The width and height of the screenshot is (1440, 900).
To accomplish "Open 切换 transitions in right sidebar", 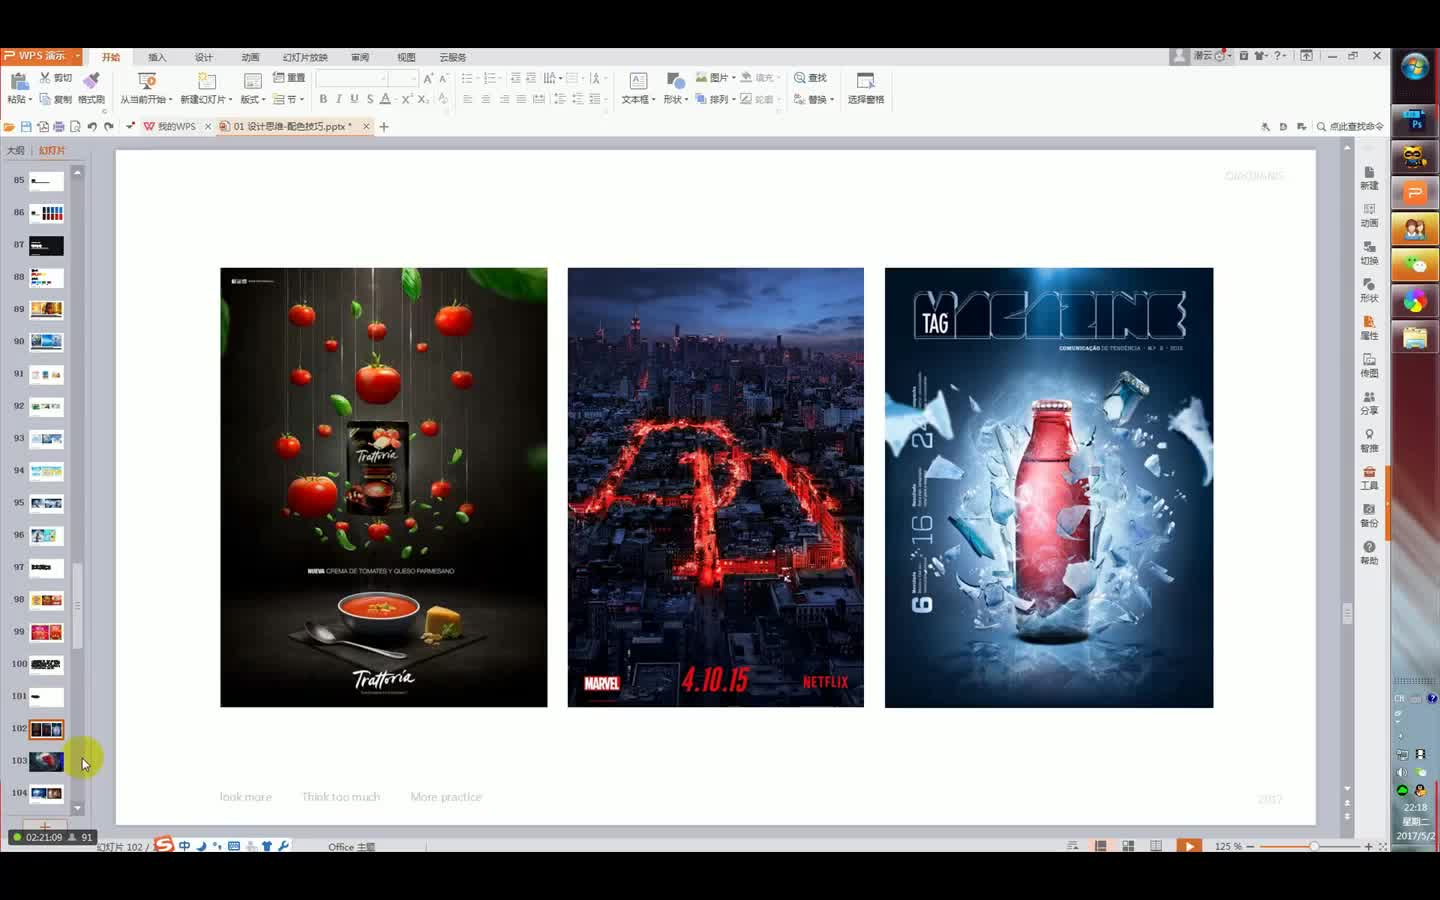I will pos(1369,253).
